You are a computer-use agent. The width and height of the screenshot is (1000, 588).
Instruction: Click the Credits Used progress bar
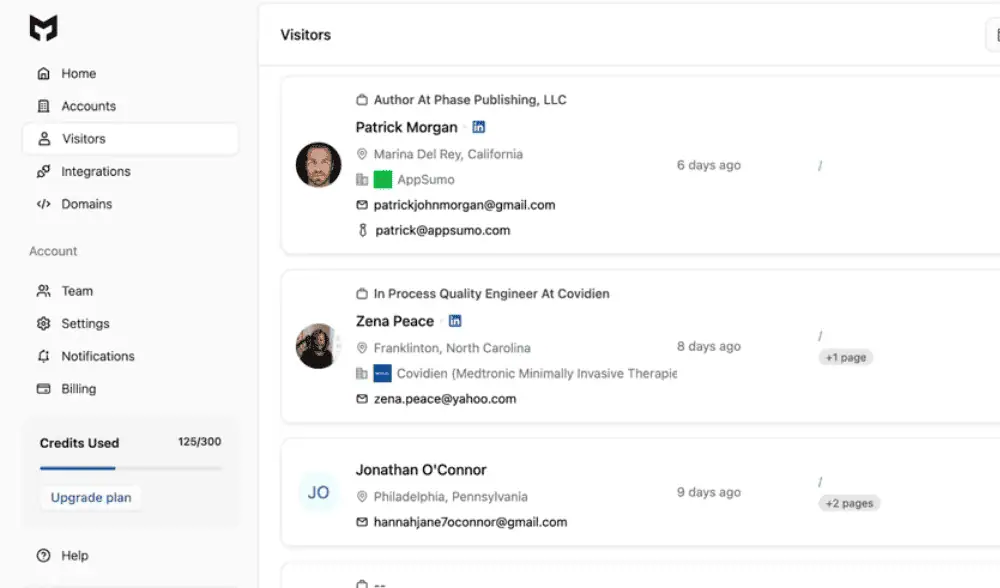click(x=130, y=468)
